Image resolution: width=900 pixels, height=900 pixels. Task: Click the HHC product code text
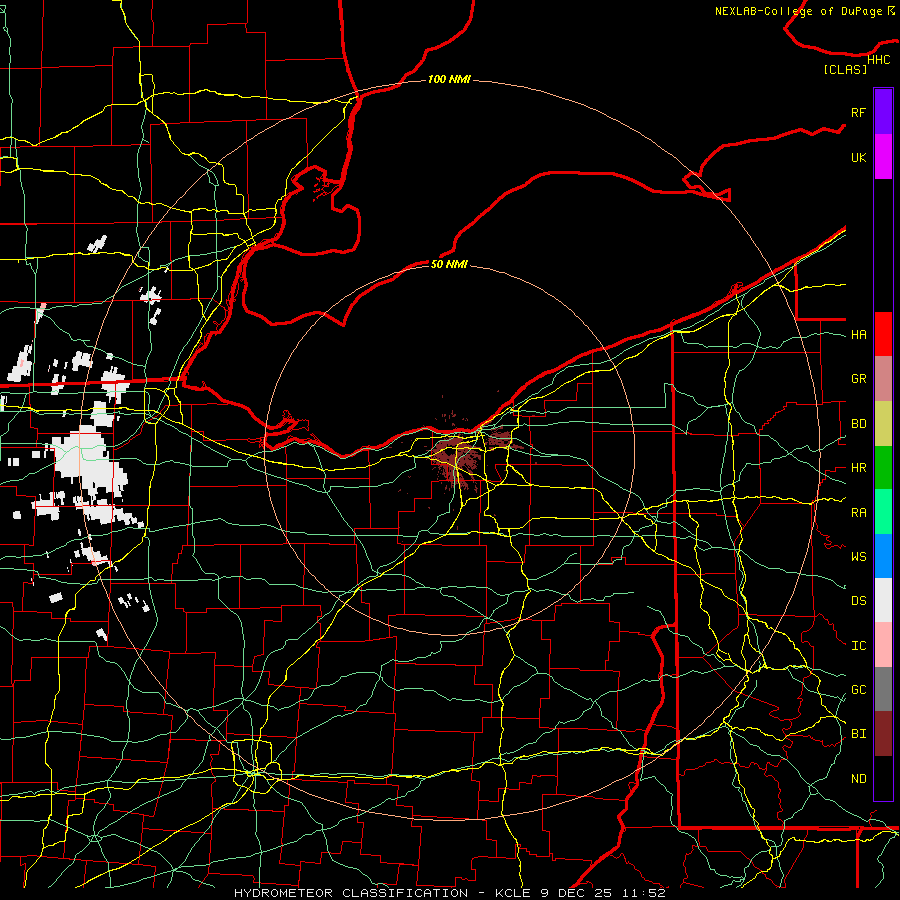[879, 60]
